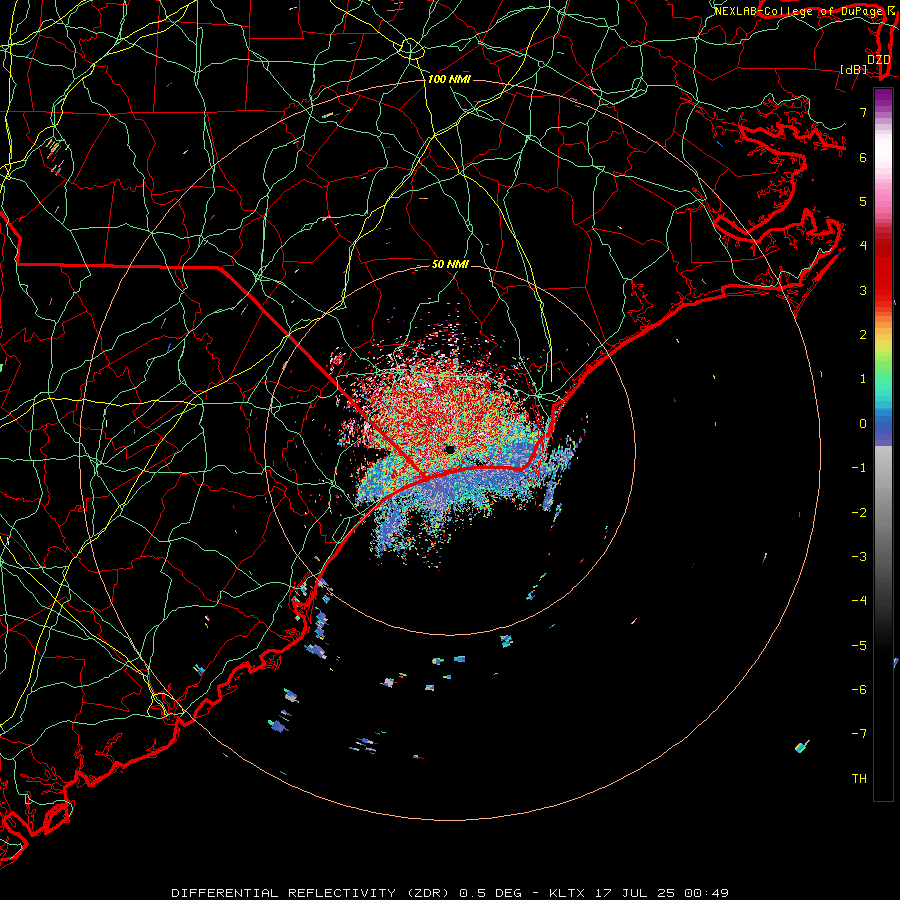Click the DZD product label
This screenshot has height=900, width=900.
(879, 59)
